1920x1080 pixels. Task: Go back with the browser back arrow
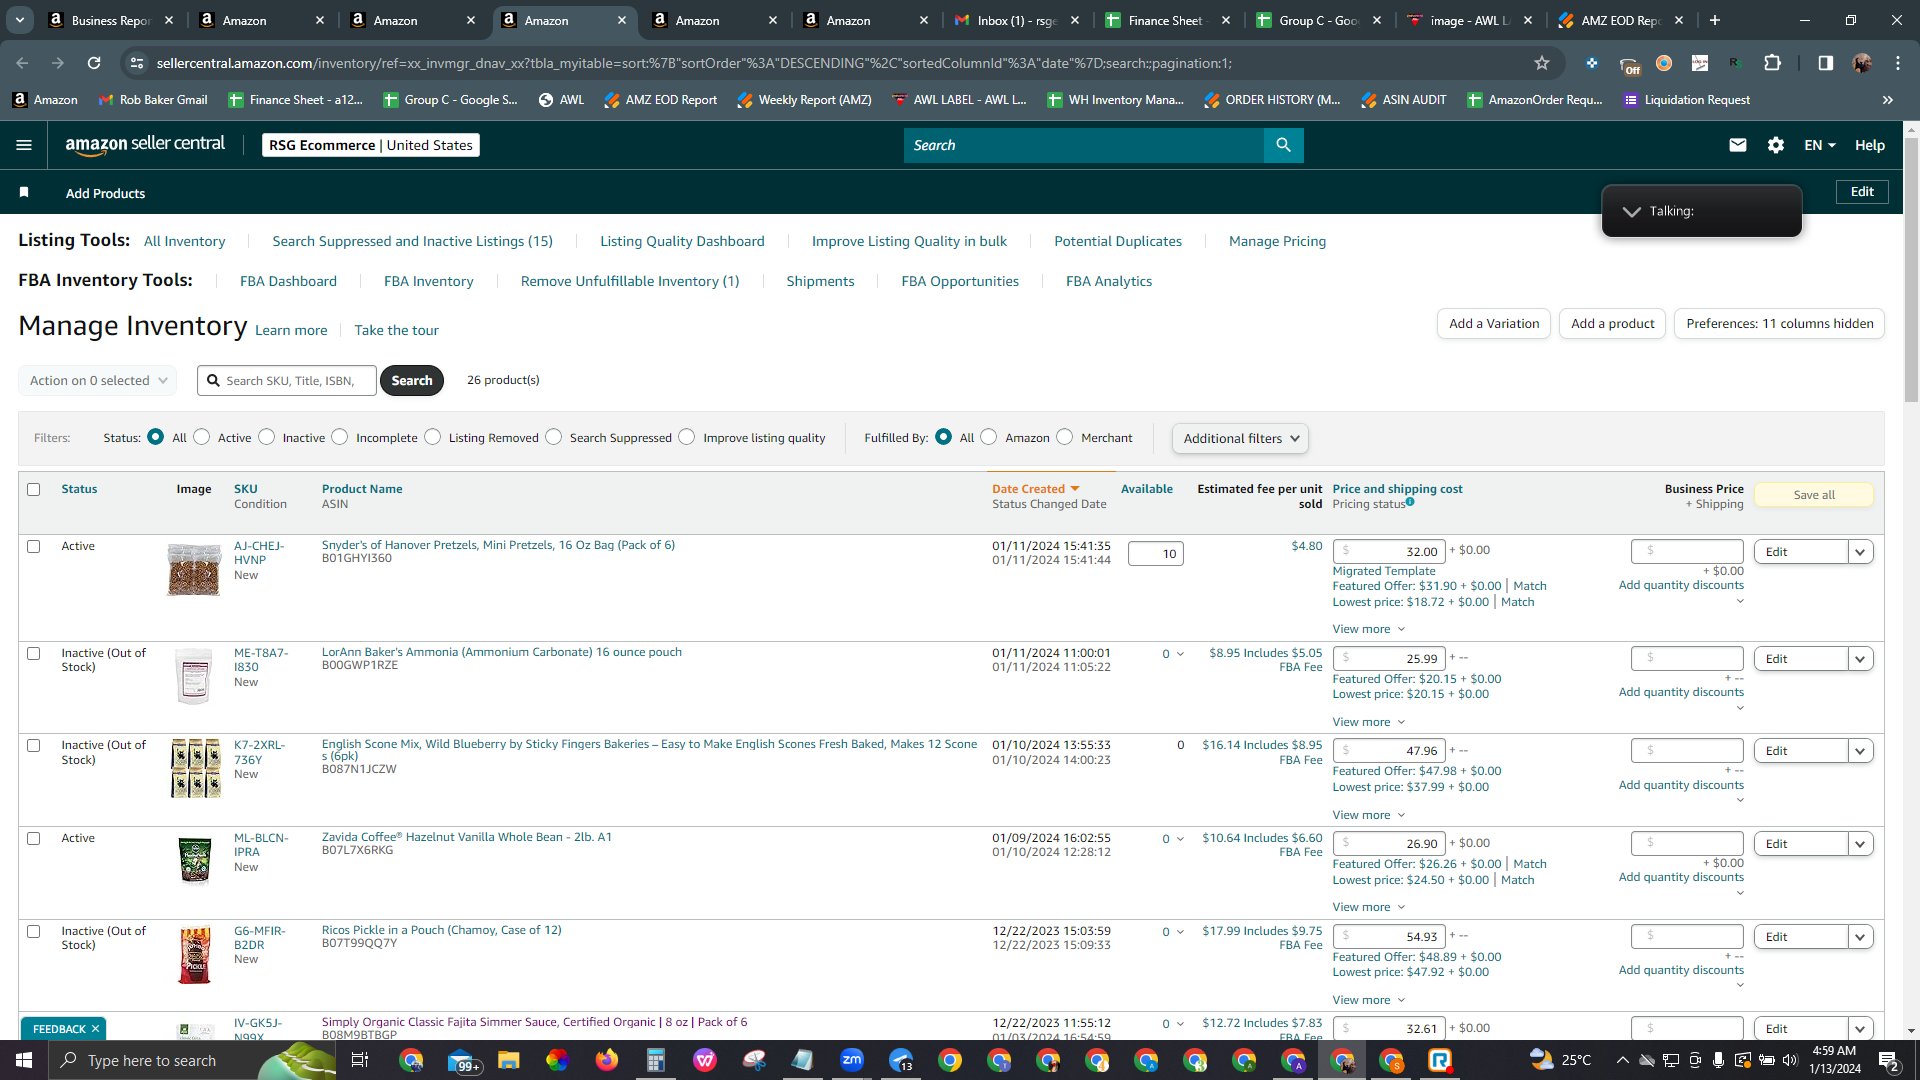22,63
